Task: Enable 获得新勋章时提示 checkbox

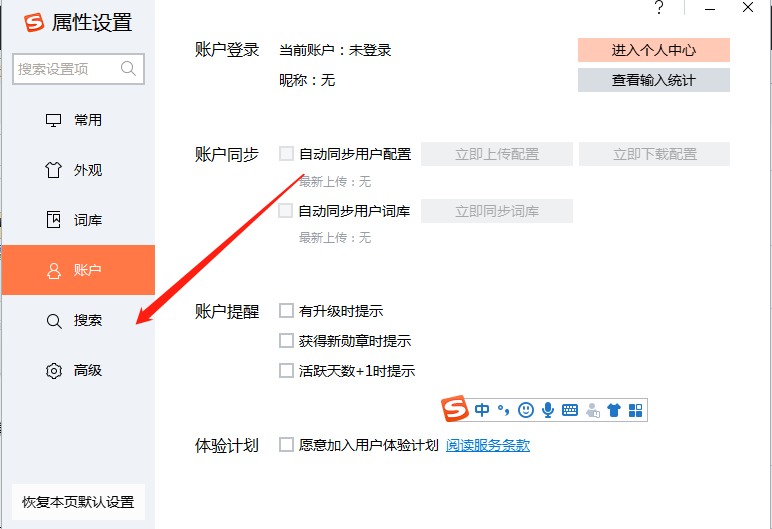Action: pyautogui.click(x=286, y=340)
